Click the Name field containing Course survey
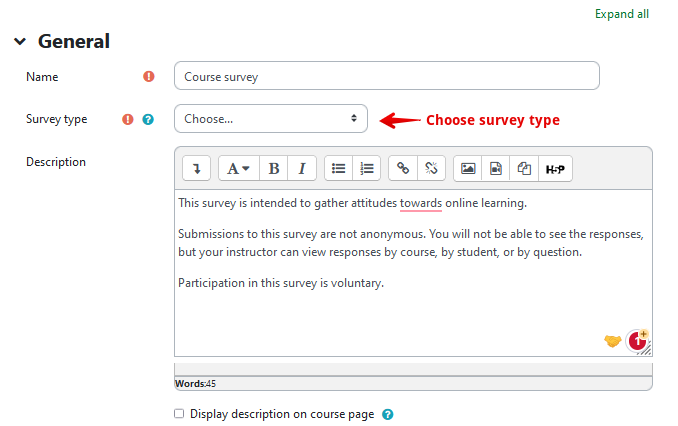Image resolution: width=678 pixels, height=426 pixels. click(386, 76)
